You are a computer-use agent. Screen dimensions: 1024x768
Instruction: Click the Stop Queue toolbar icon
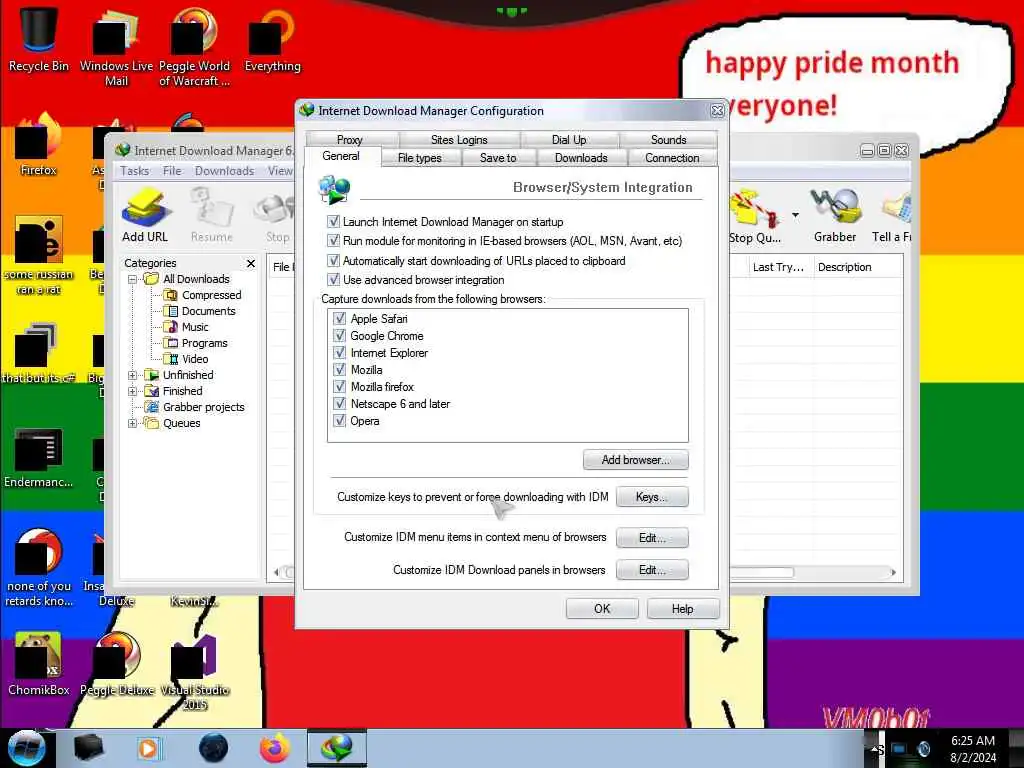point(756,216)
